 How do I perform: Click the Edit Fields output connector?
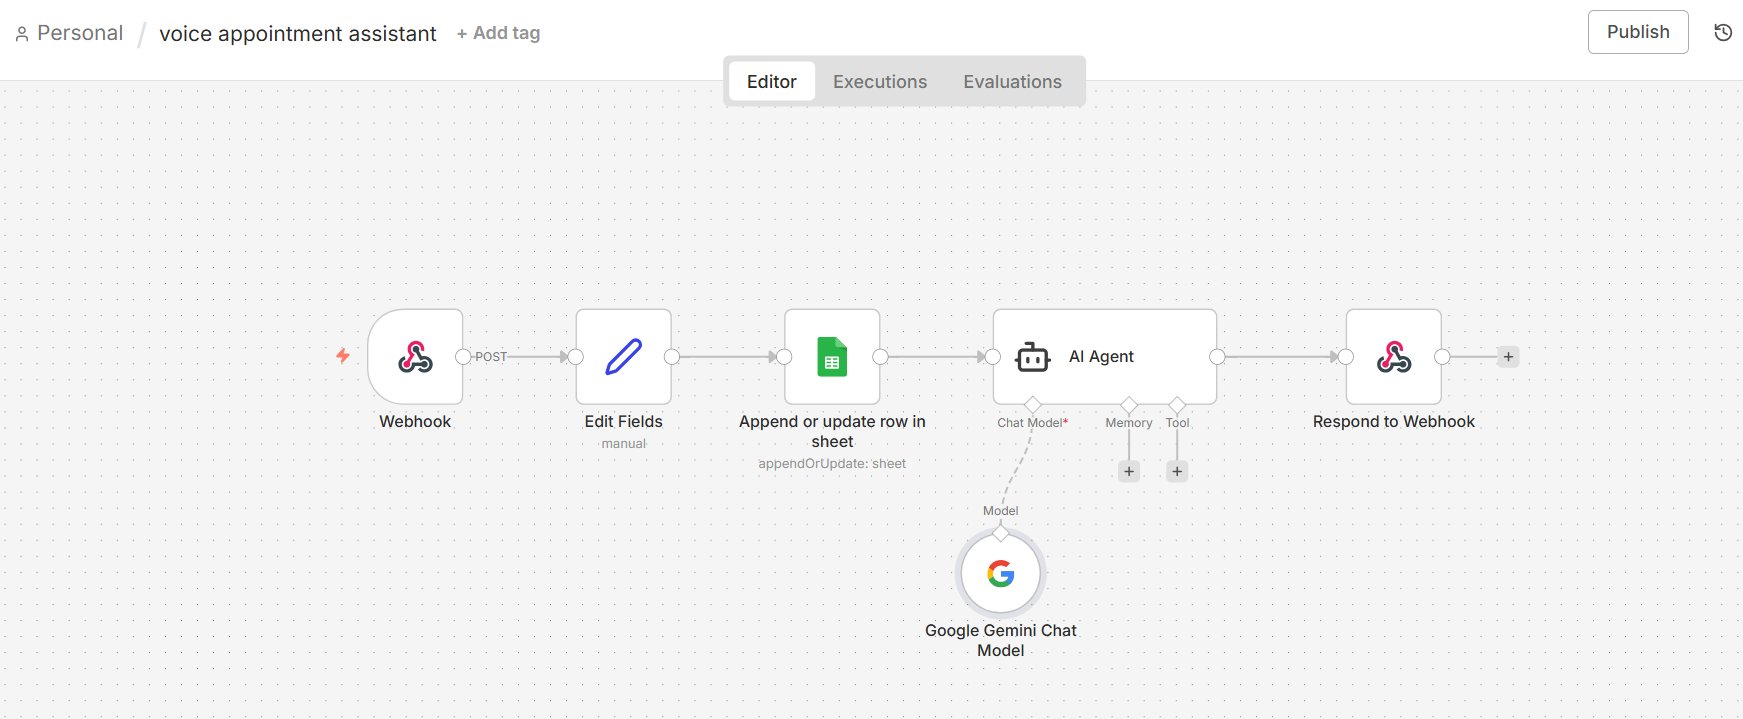[x=672, y=357]
